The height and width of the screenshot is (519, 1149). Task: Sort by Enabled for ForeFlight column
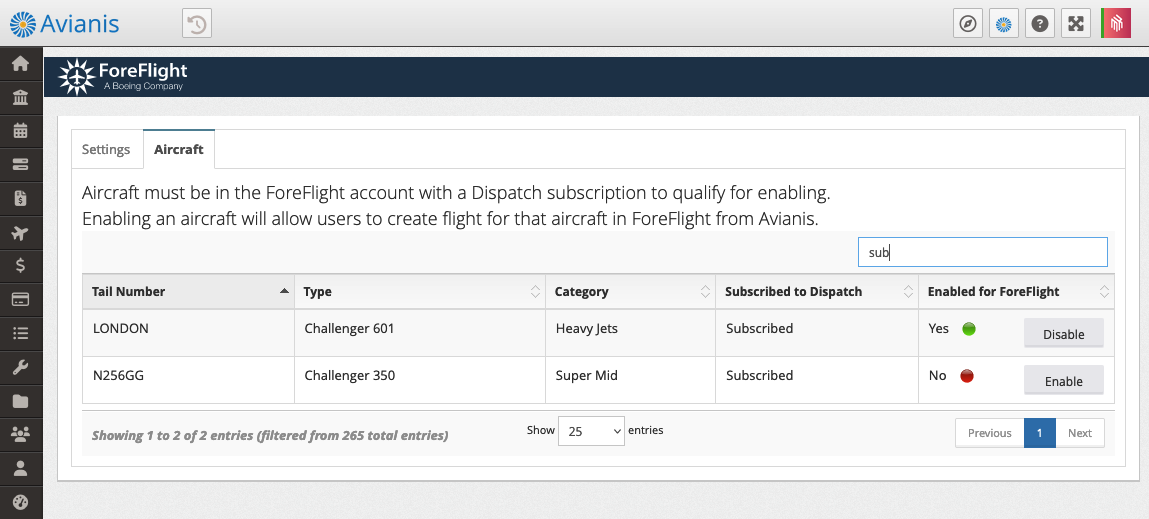click(1016, 291)
